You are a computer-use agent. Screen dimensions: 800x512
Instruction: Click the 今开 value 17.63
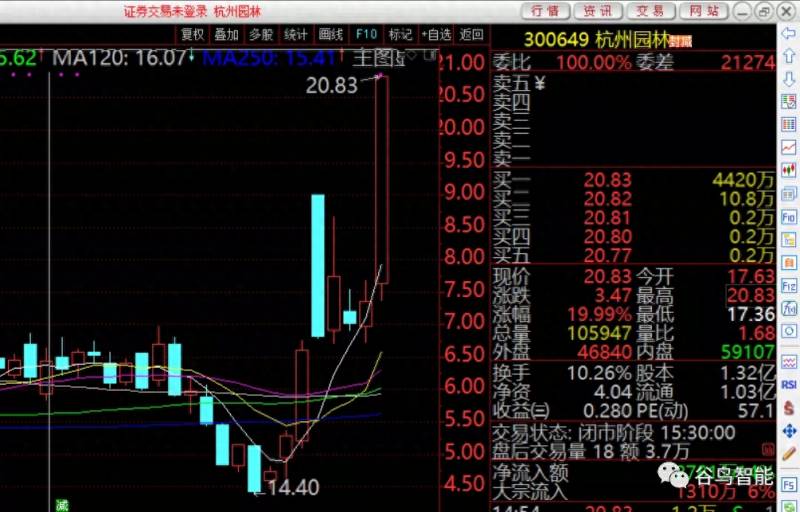[x=751, y=277]
